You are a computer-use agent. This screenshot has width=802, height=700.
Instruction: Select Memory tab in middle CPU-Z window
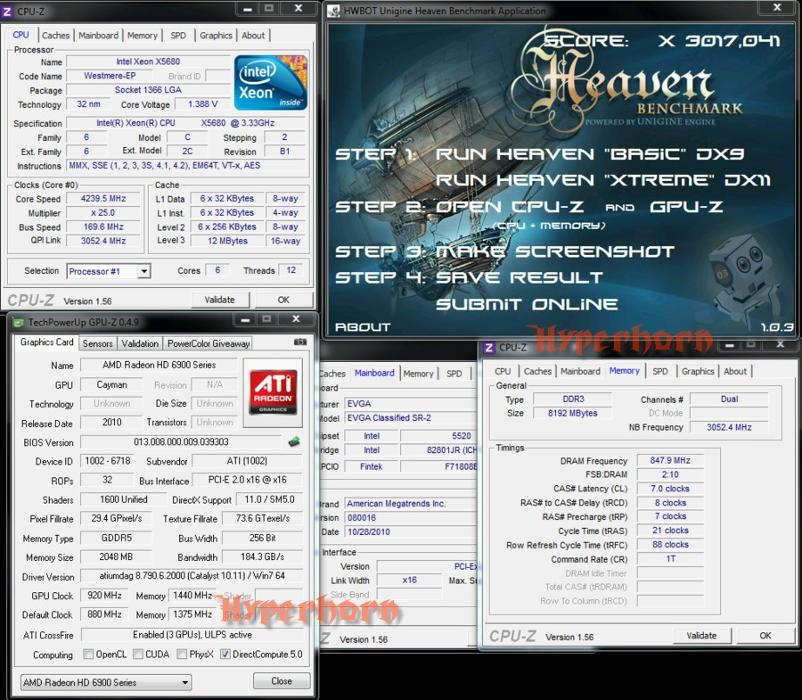[x=418, y=374]
